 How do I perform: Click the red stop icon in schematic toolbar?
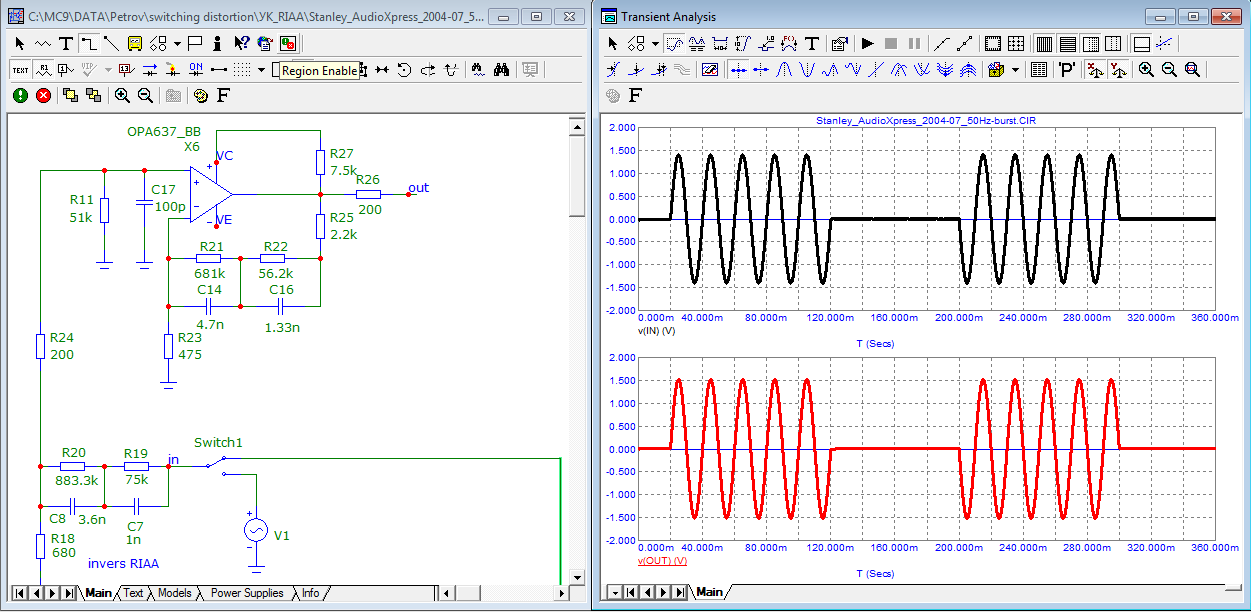(x=43, y=95)
